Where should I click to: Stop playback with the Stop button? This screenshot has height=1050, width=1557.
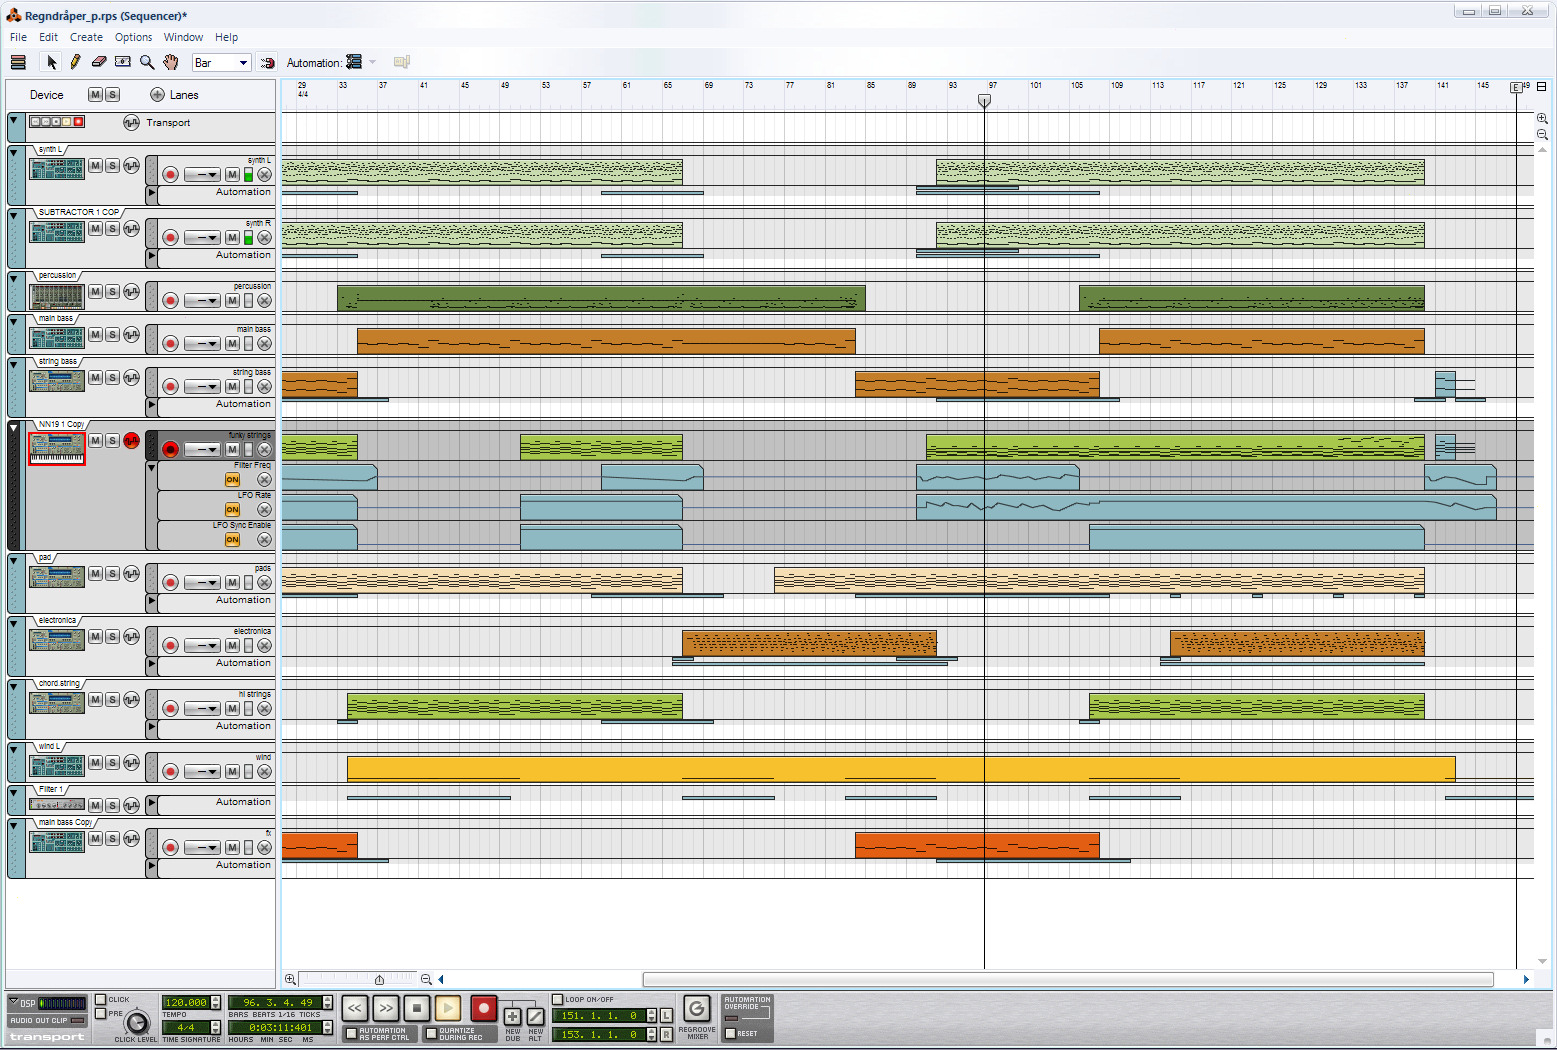[x=417, y=1008]
